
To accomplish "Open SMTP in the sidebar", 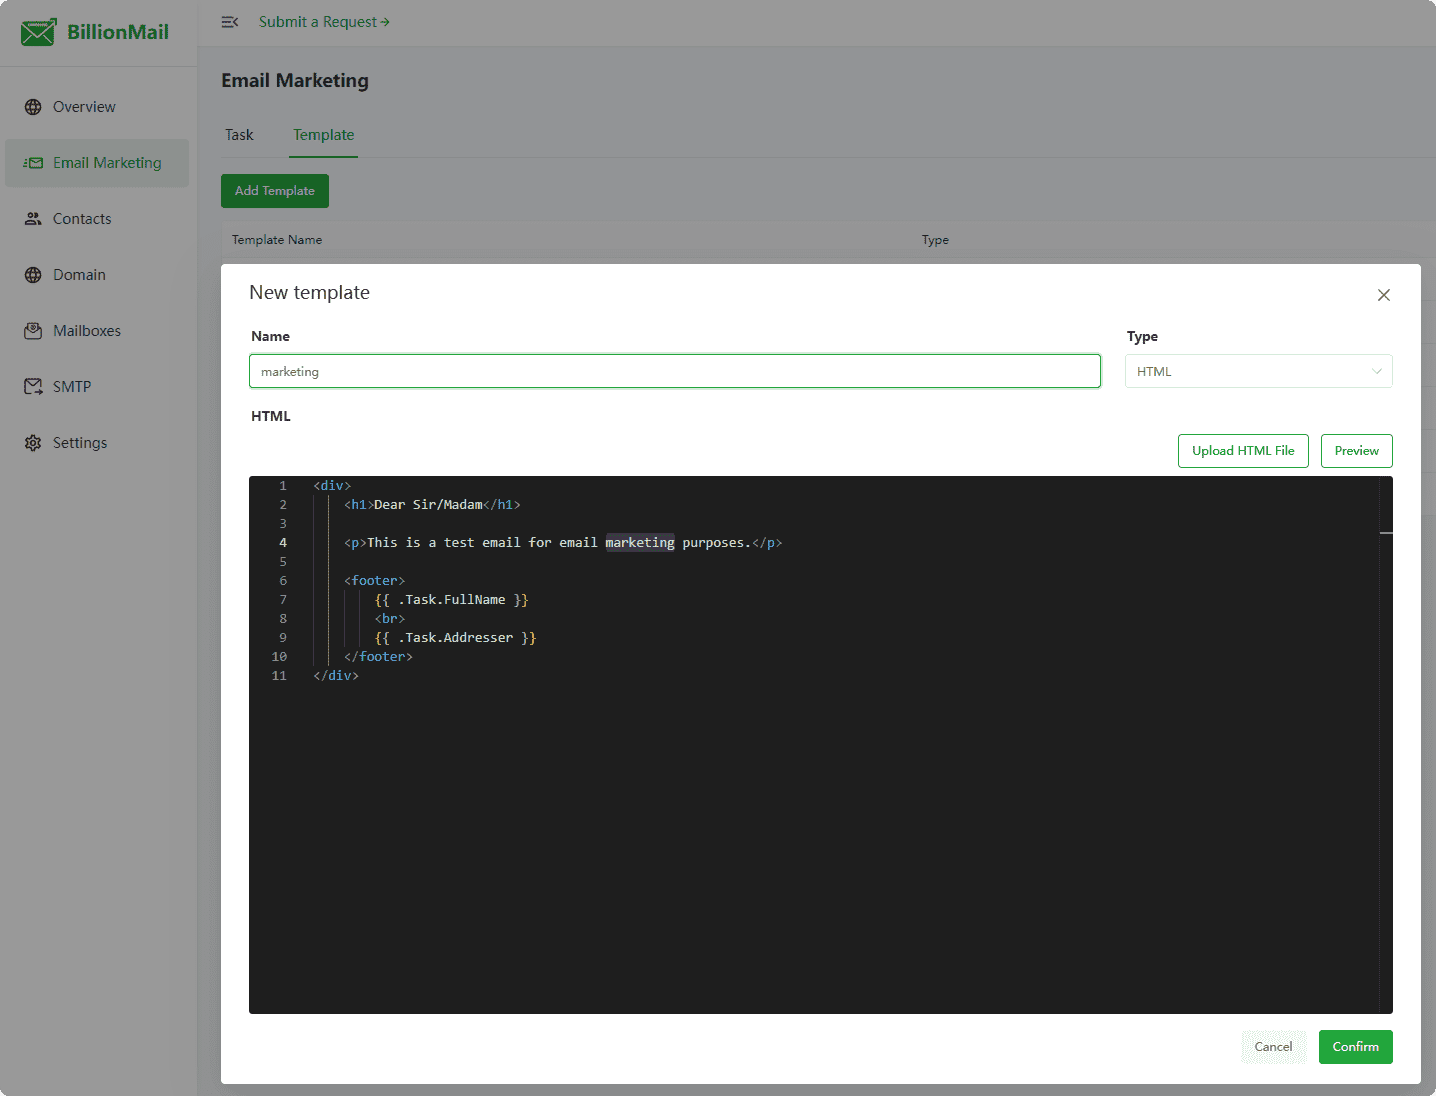I will point(97,387).
